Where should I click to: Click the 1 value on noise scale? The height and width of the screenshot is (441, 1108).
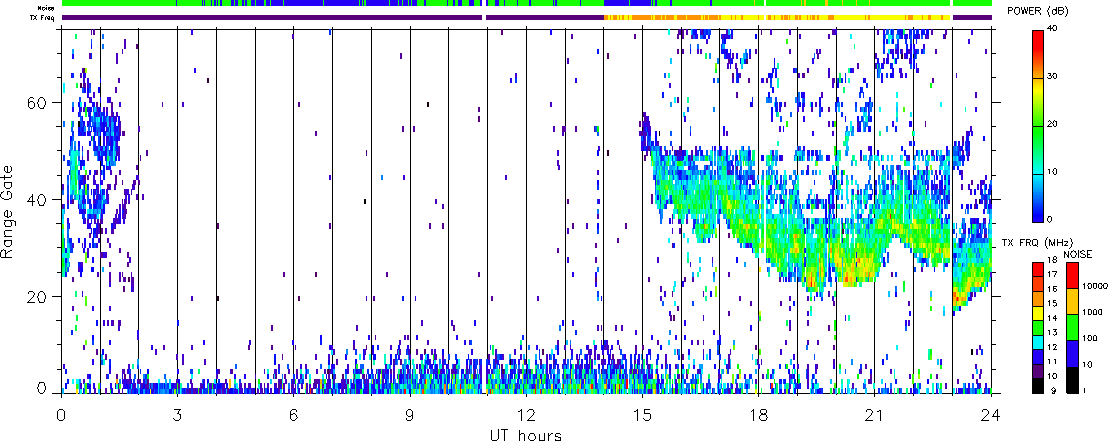point(1084,391)
